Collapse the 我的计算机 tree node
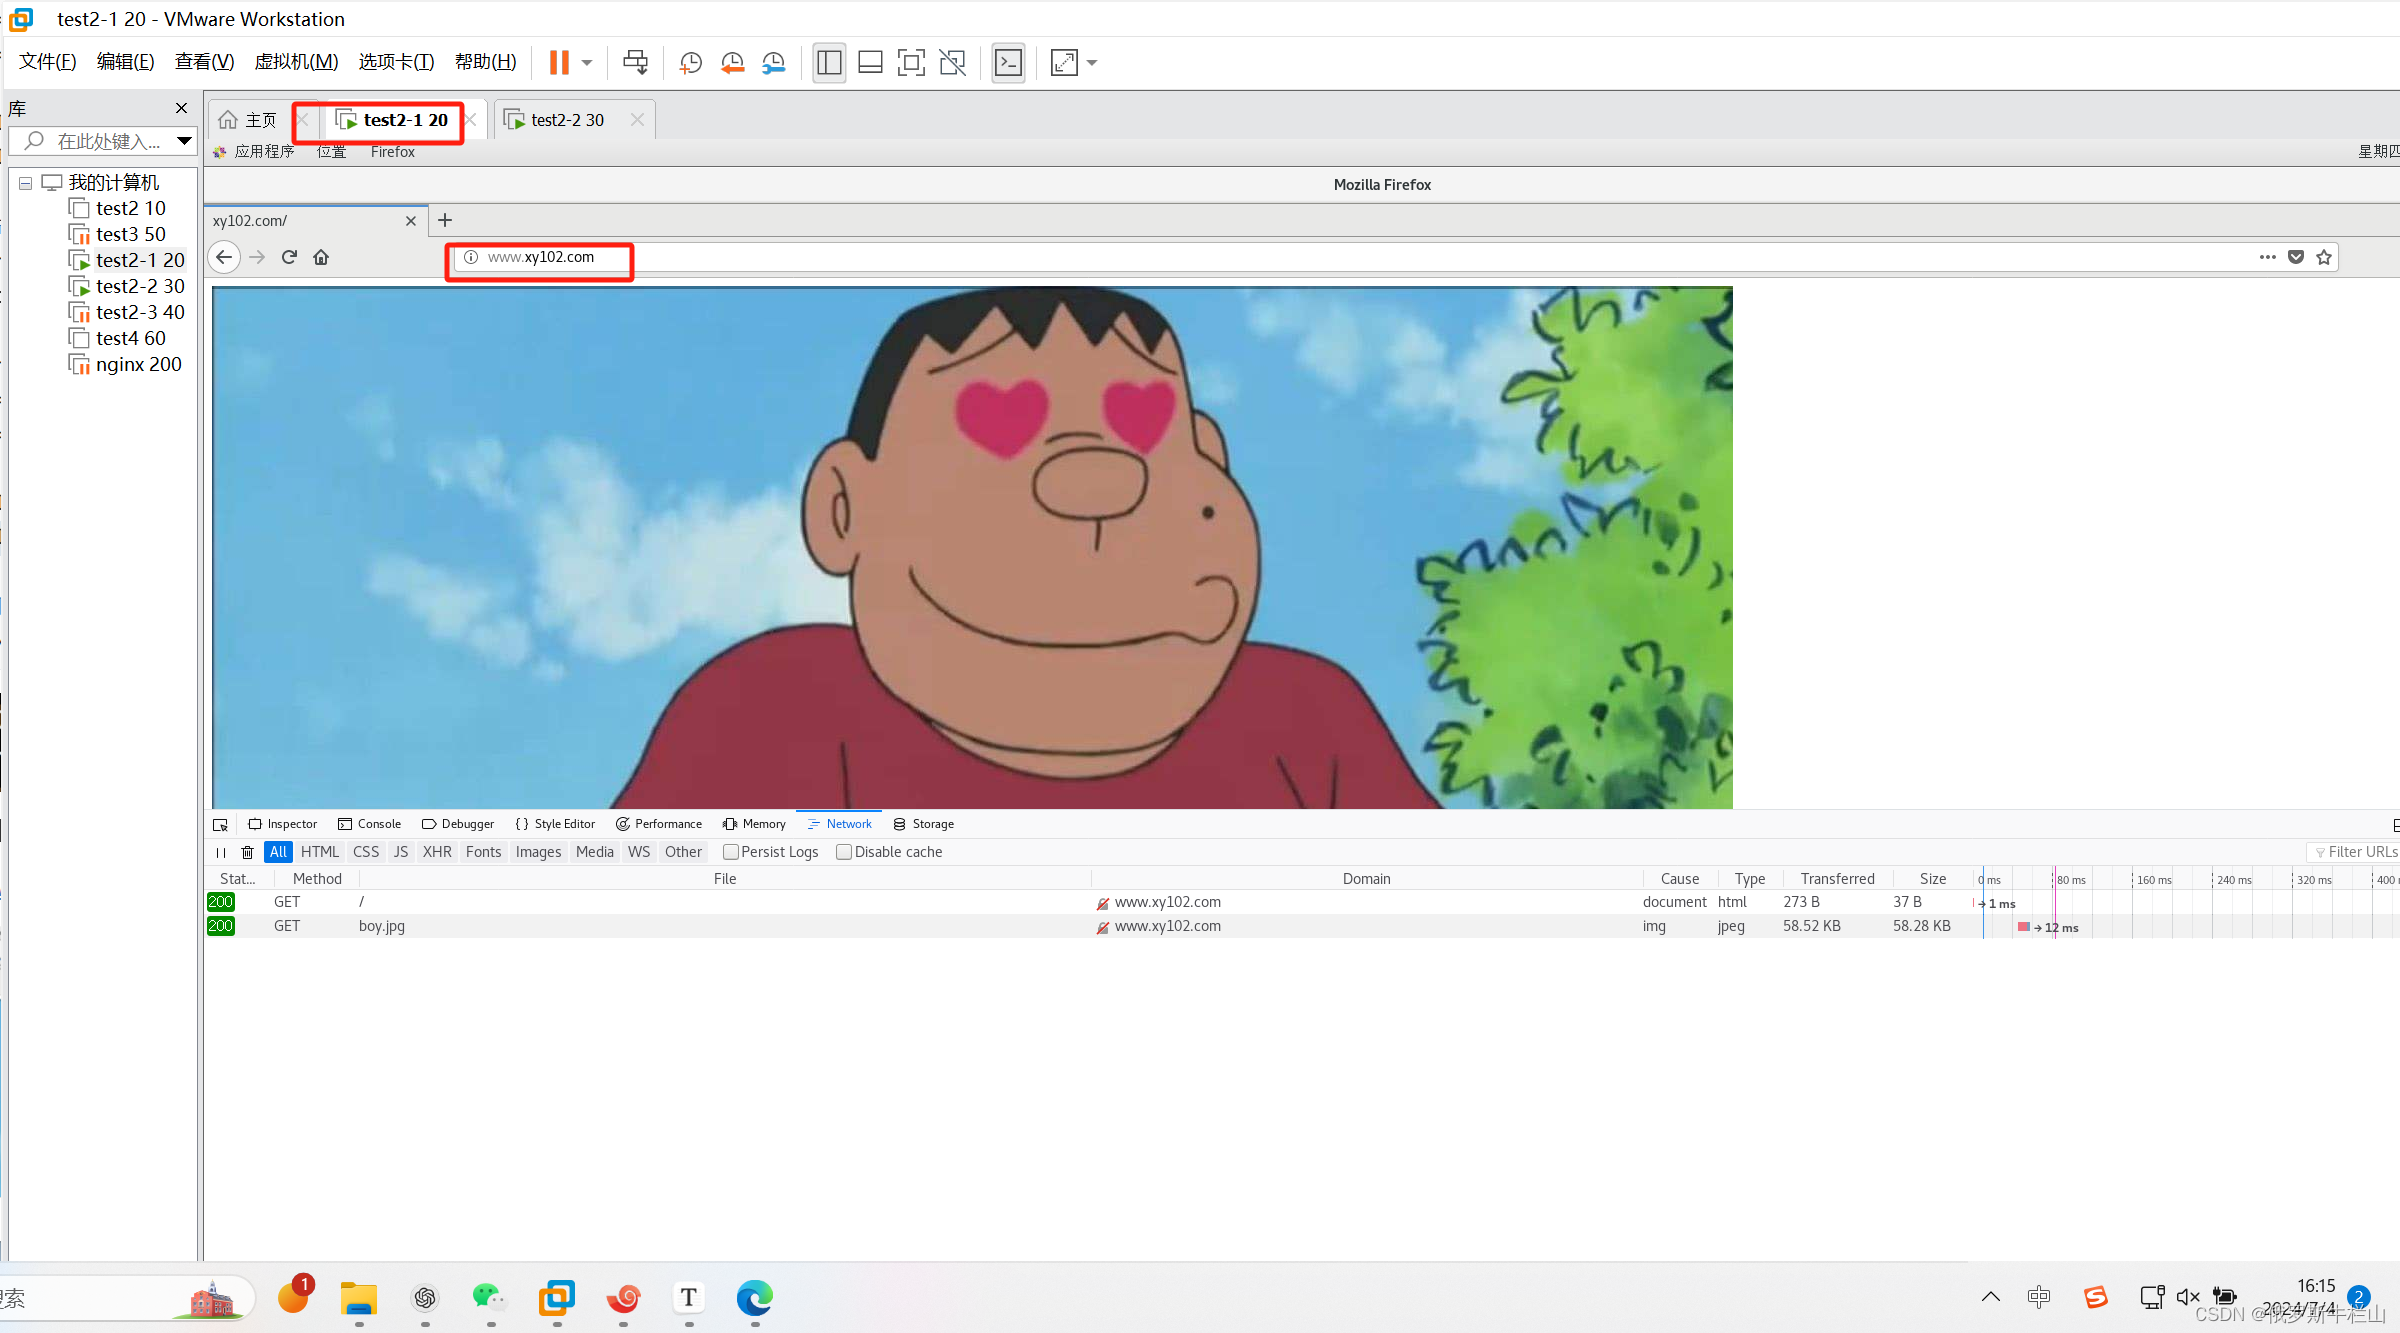The width and height of the screenshot is (2400, 1333). pyautogui.click(x=26, y=183)
